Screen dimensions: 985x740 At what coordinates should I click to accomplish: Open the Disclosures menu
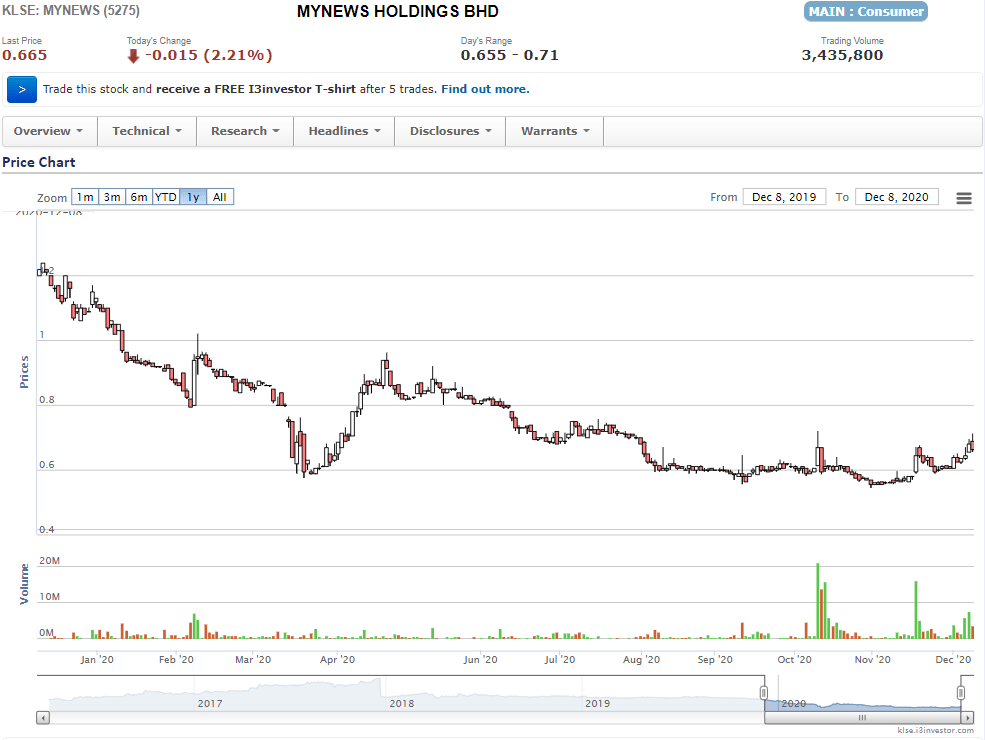point(451,131)
